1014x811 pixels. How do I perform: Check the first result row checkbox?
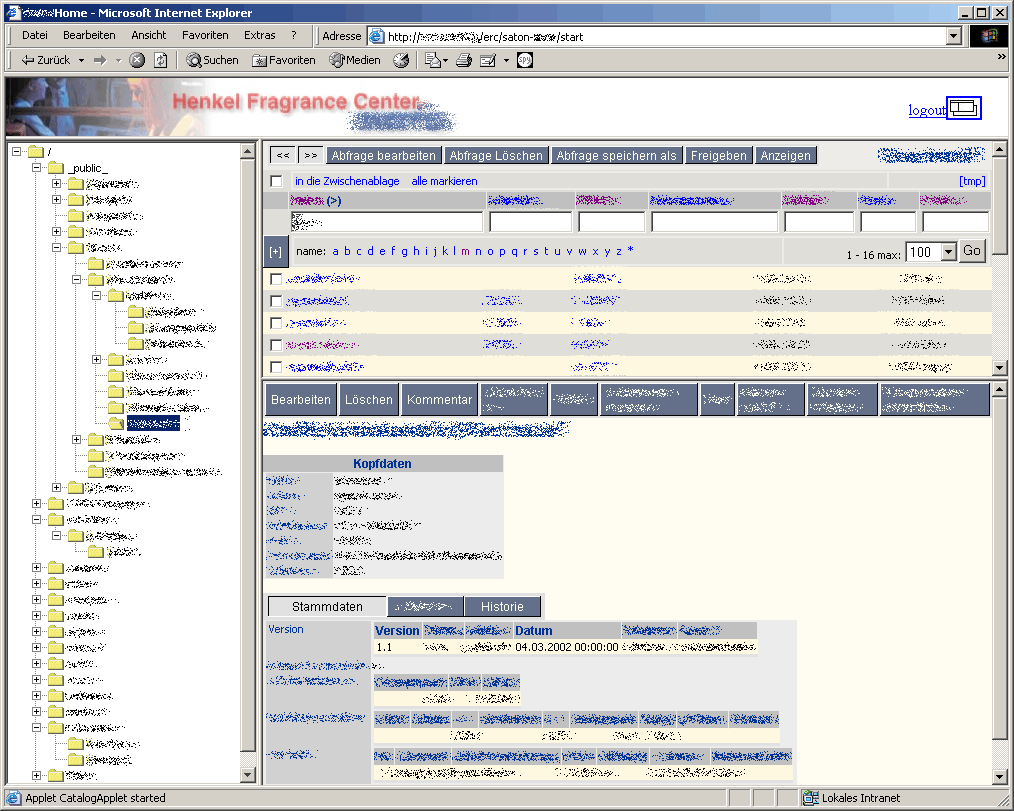tap(276, 279)
